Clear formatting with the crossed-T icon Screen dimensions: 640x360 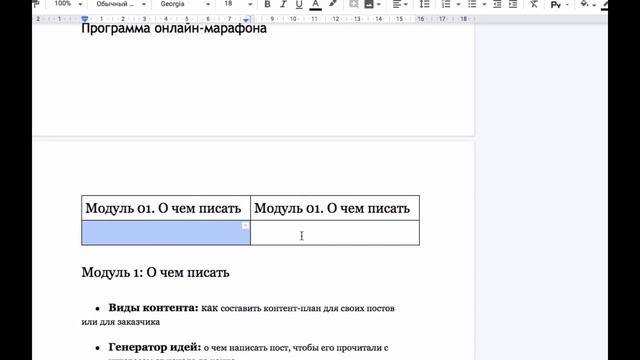534,4
